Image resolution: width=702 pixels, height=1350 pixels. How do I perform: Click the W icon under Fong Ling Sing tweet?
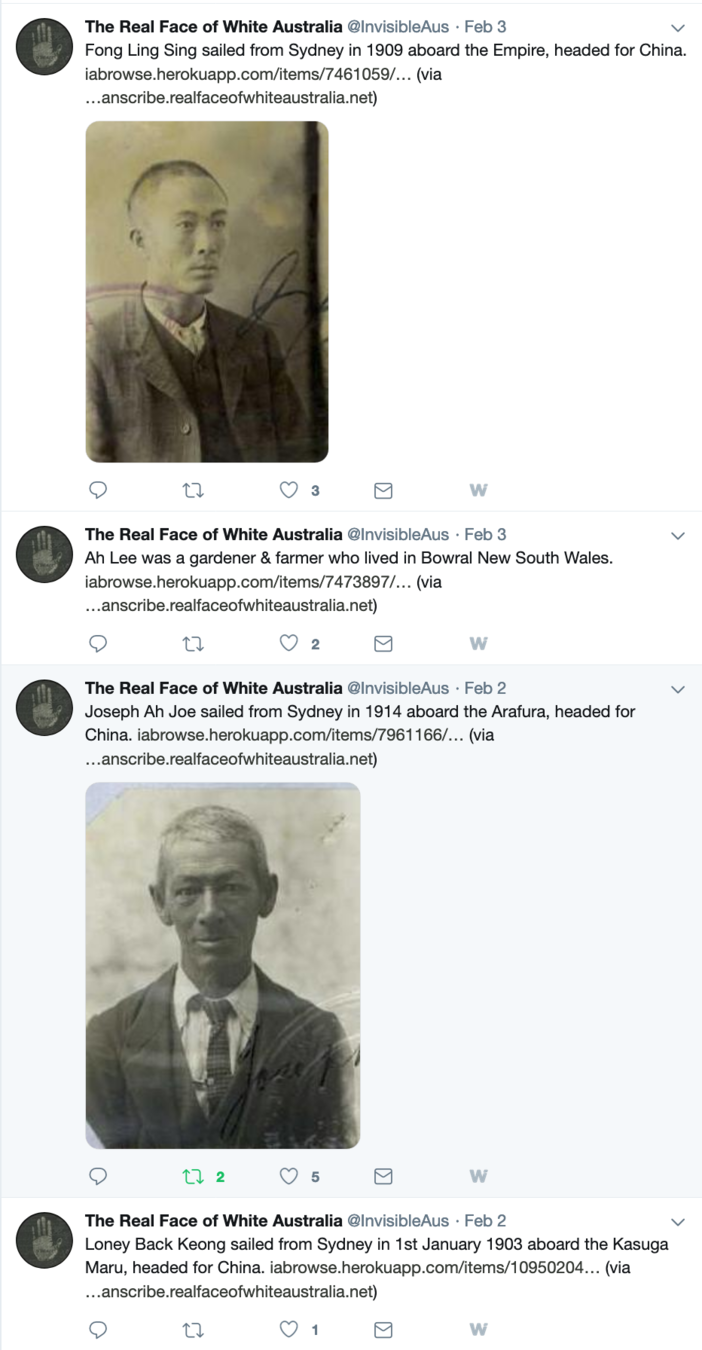(478, 490)
